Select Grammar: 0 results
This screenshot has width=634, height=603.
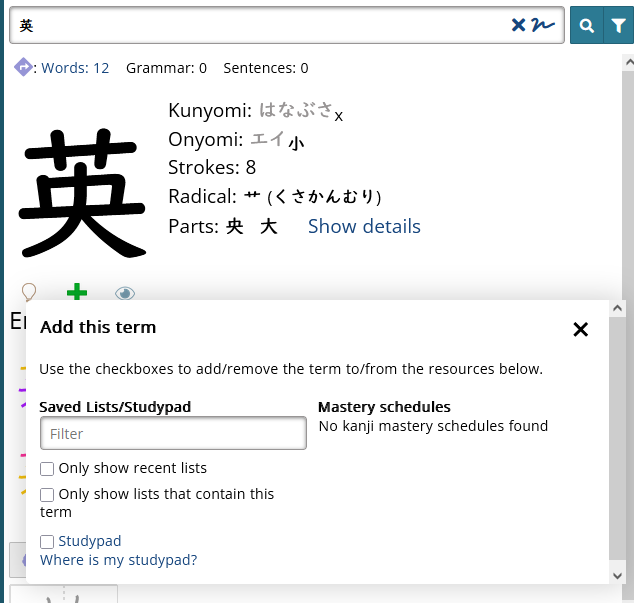166,68
